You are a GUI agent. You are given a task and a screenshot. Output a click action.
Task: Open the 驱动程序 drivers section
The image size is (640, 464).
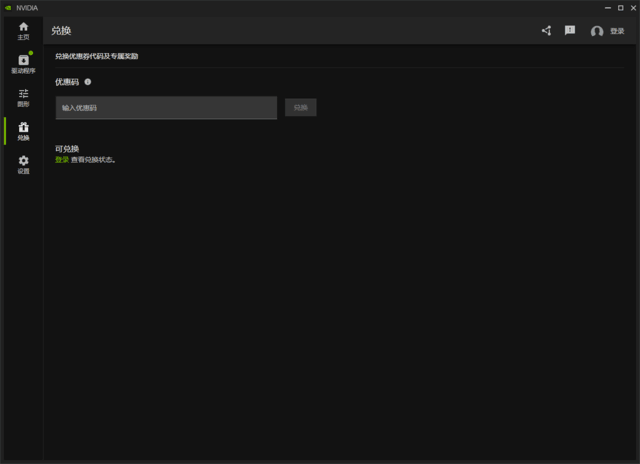[23, 64]
